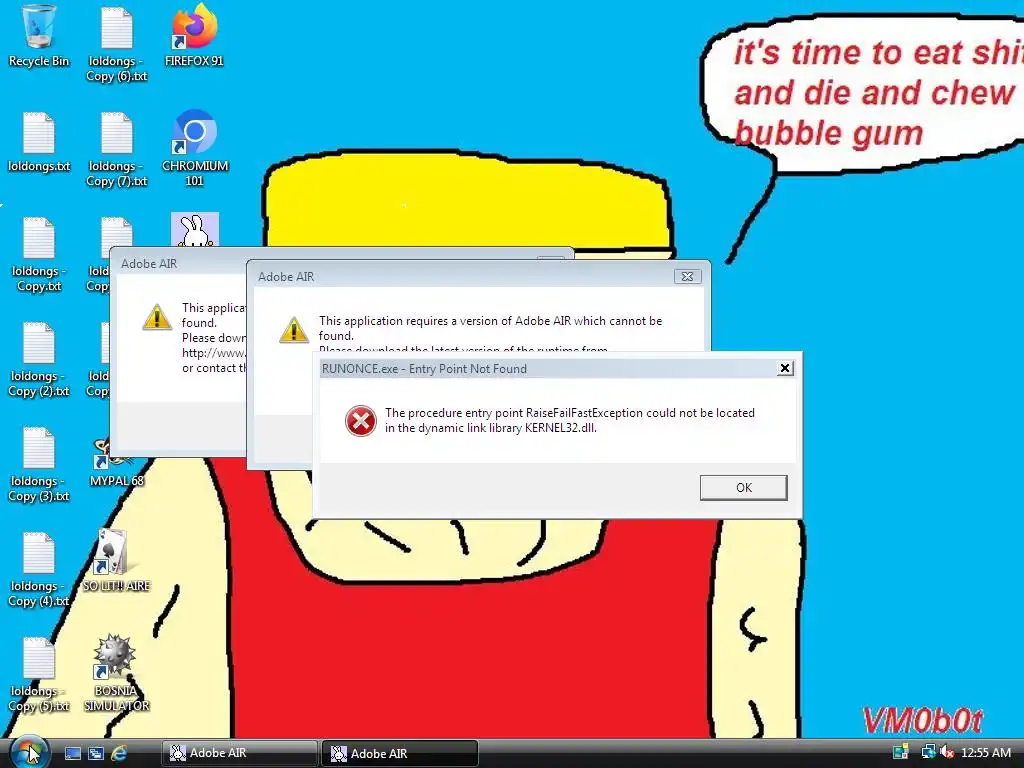Select loldongs - Copy.txt desktop file
The width and height of the screenshot is (1024, 768).
(x=39, y=255)
